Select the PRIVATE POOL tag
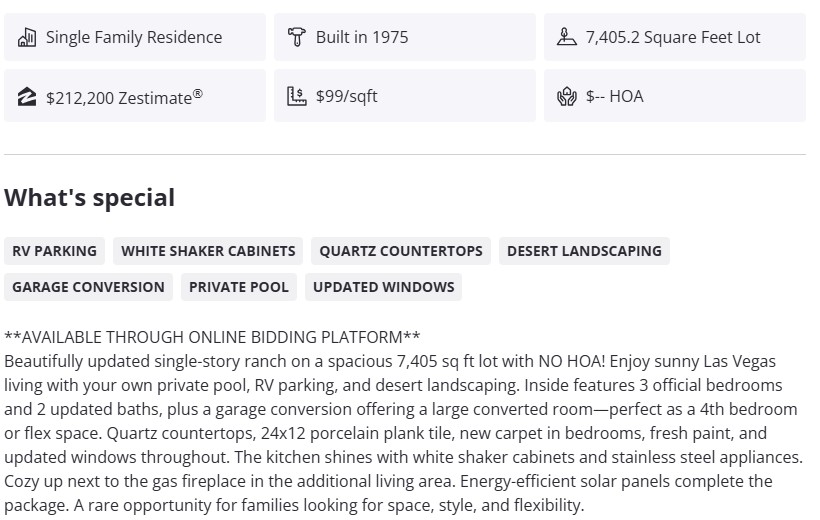Viewport: 820px width, 520px height. pyautogui.click(x=239, y=287)
